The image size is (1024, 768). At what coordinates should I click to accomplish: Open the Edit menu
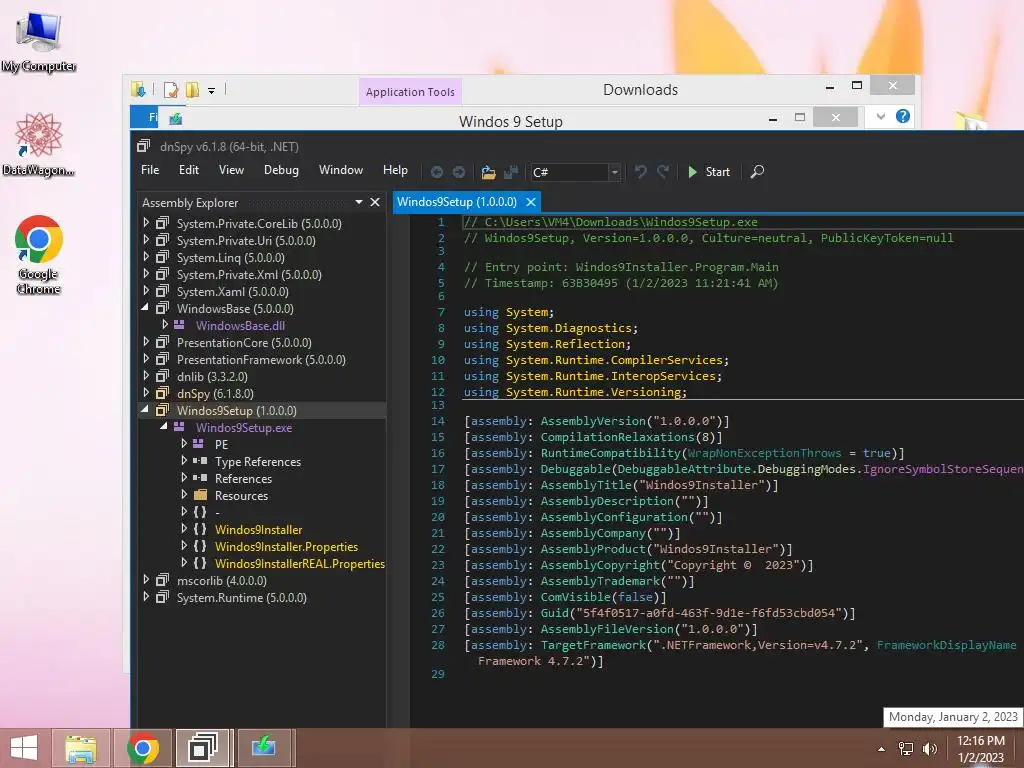point(189,170)
